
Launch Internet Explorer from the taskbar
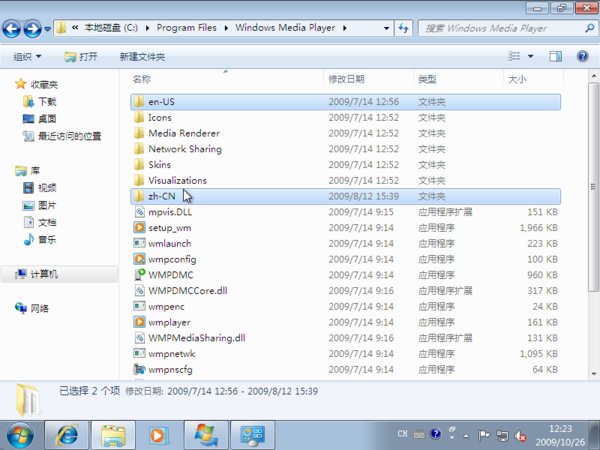tap(67, 435)
